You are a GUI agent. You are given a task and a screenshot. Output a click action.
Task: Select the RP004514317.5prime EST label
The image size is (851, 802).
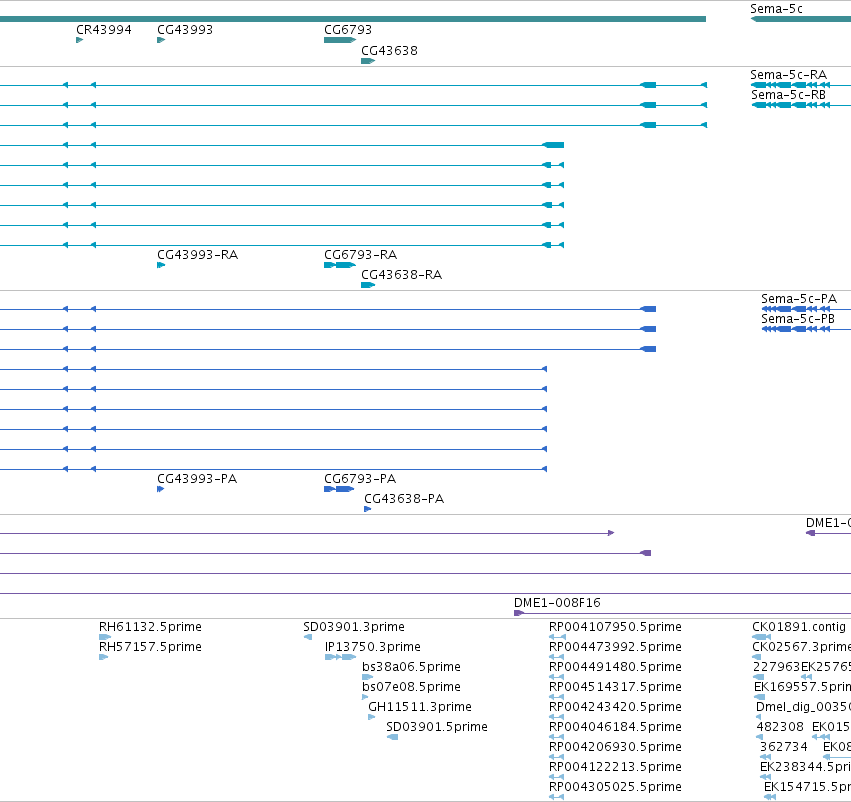point(615,687)
